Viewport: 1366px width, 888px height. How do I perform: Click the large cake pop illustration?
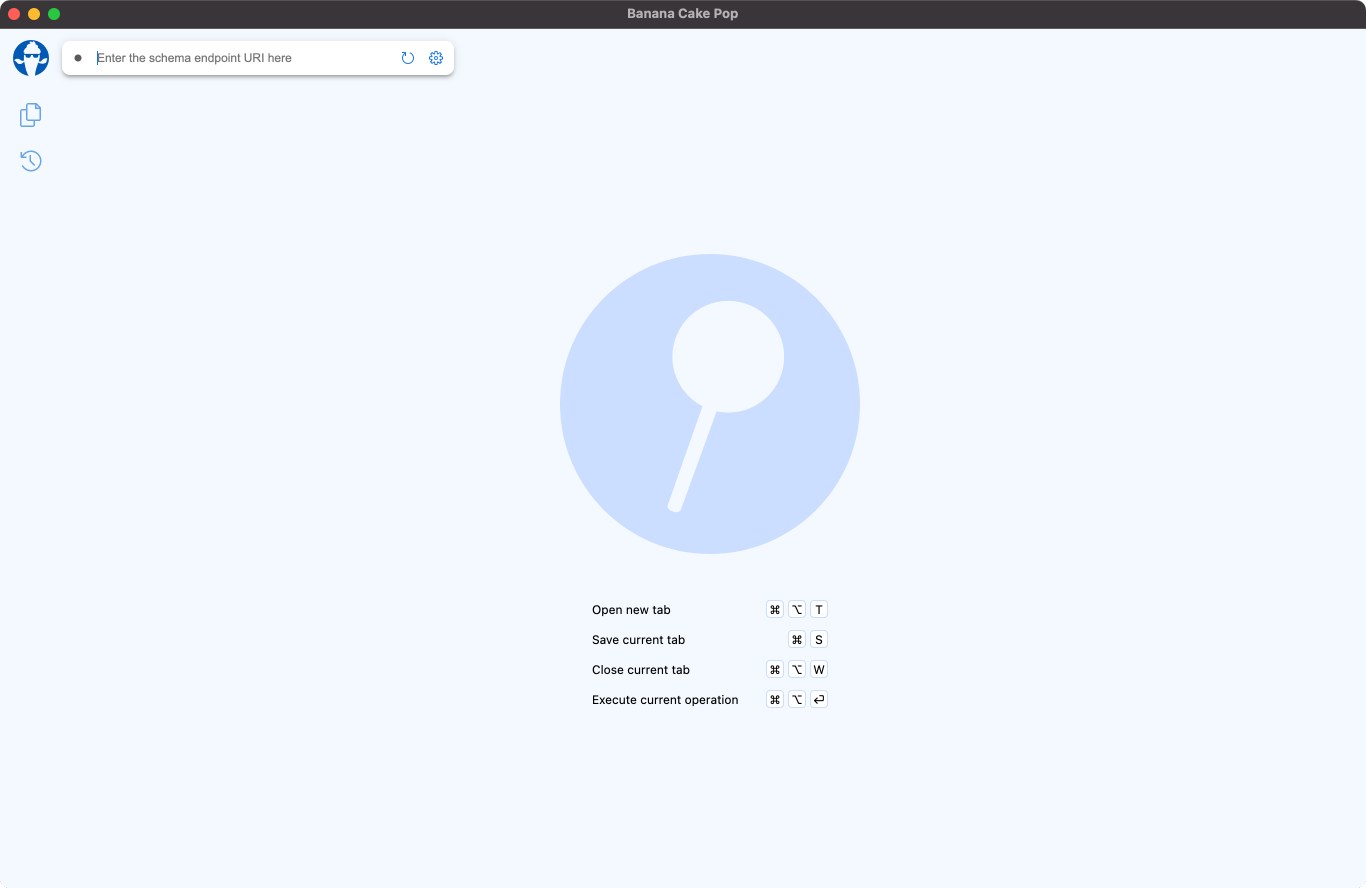[x=710, y=404]
